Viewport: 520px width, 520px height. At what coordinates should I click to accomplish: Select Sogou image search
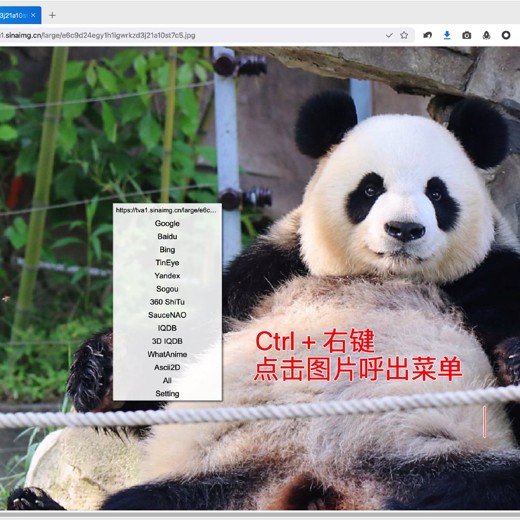pos(167,289)
